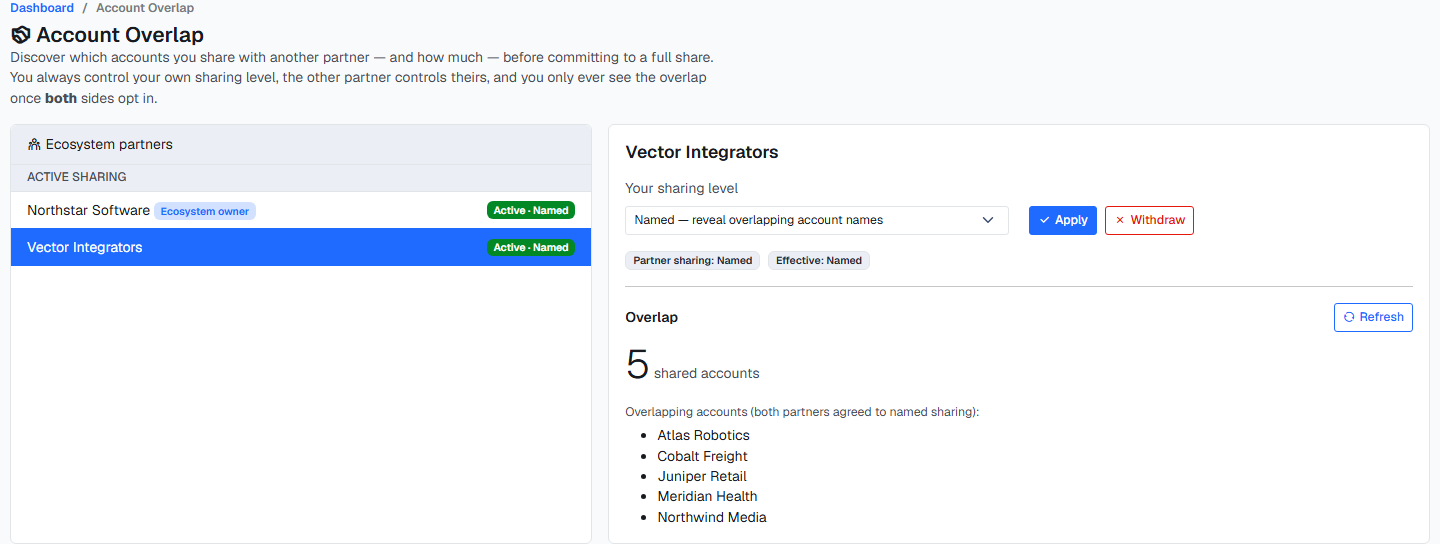Click Vector Integrators' Active · Named badge

click(x=531, y=247)
